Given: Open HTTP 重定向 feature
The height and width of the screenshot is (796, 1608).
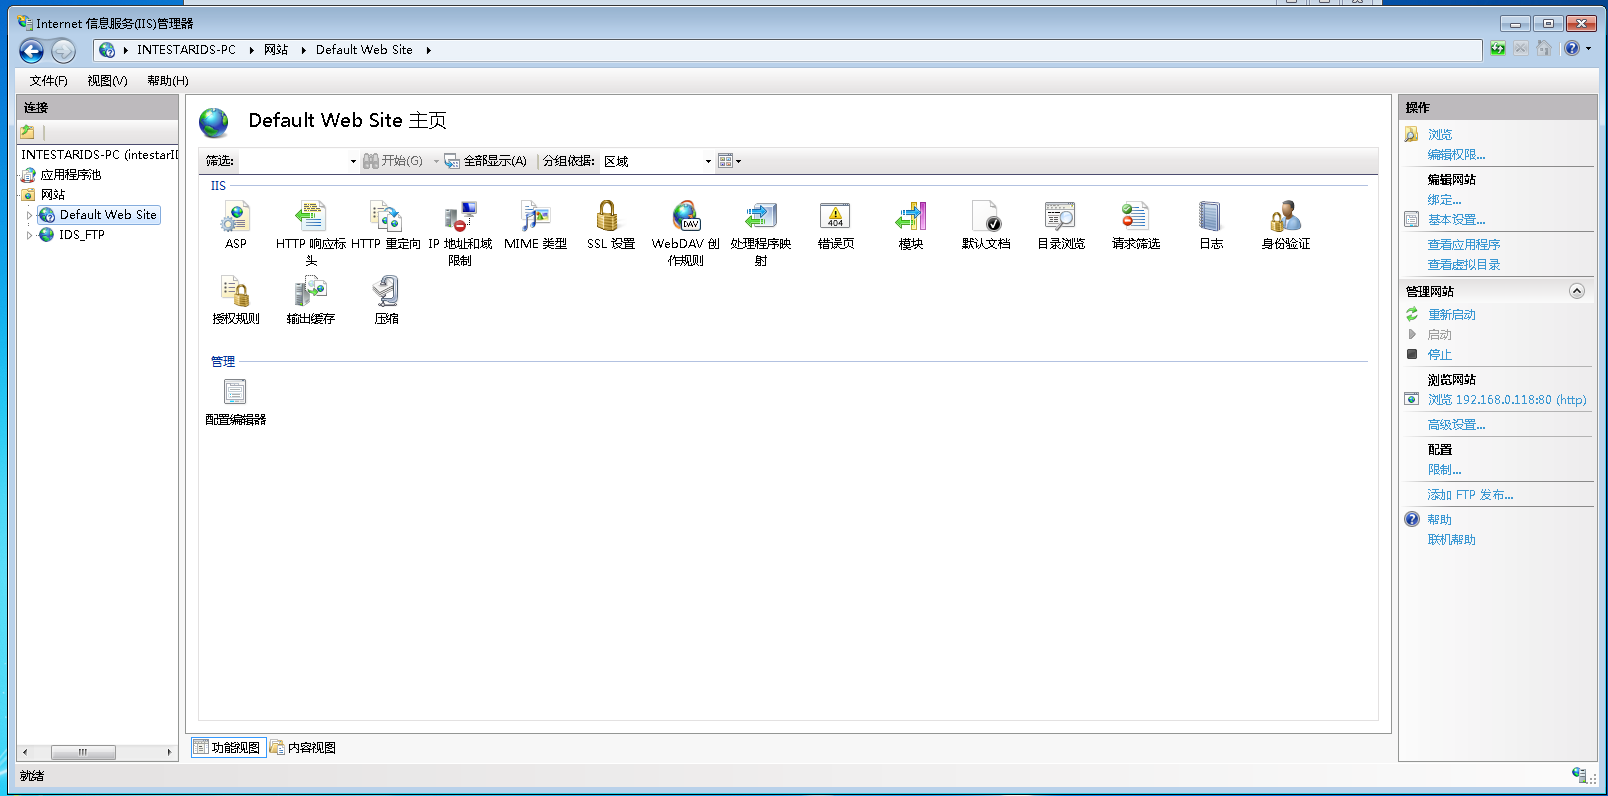Looking at the screenshot, I should pos(386,225).
